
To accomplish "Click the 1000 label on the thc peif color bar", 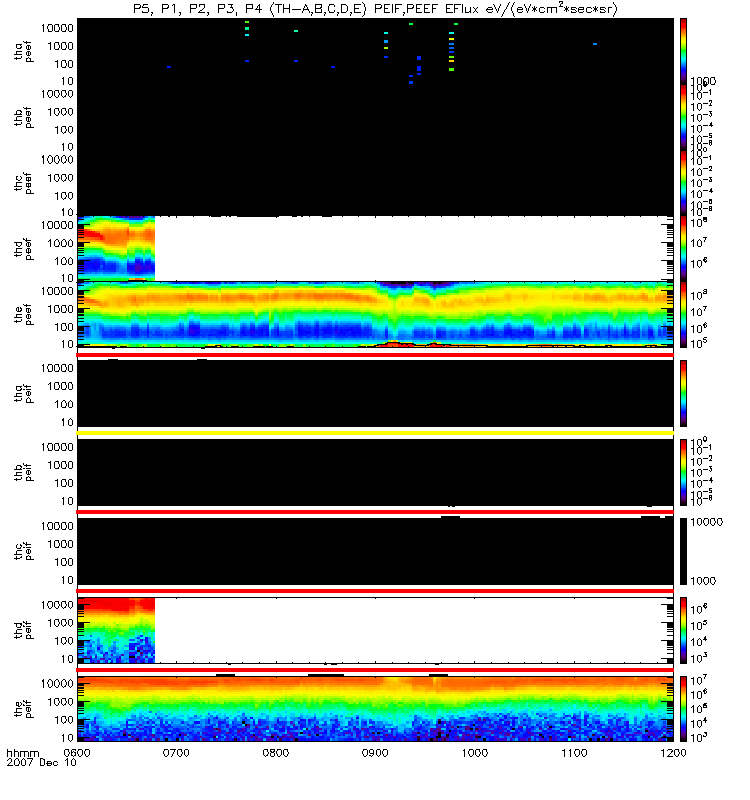I will pyautogui.click(x=703, y=581).
